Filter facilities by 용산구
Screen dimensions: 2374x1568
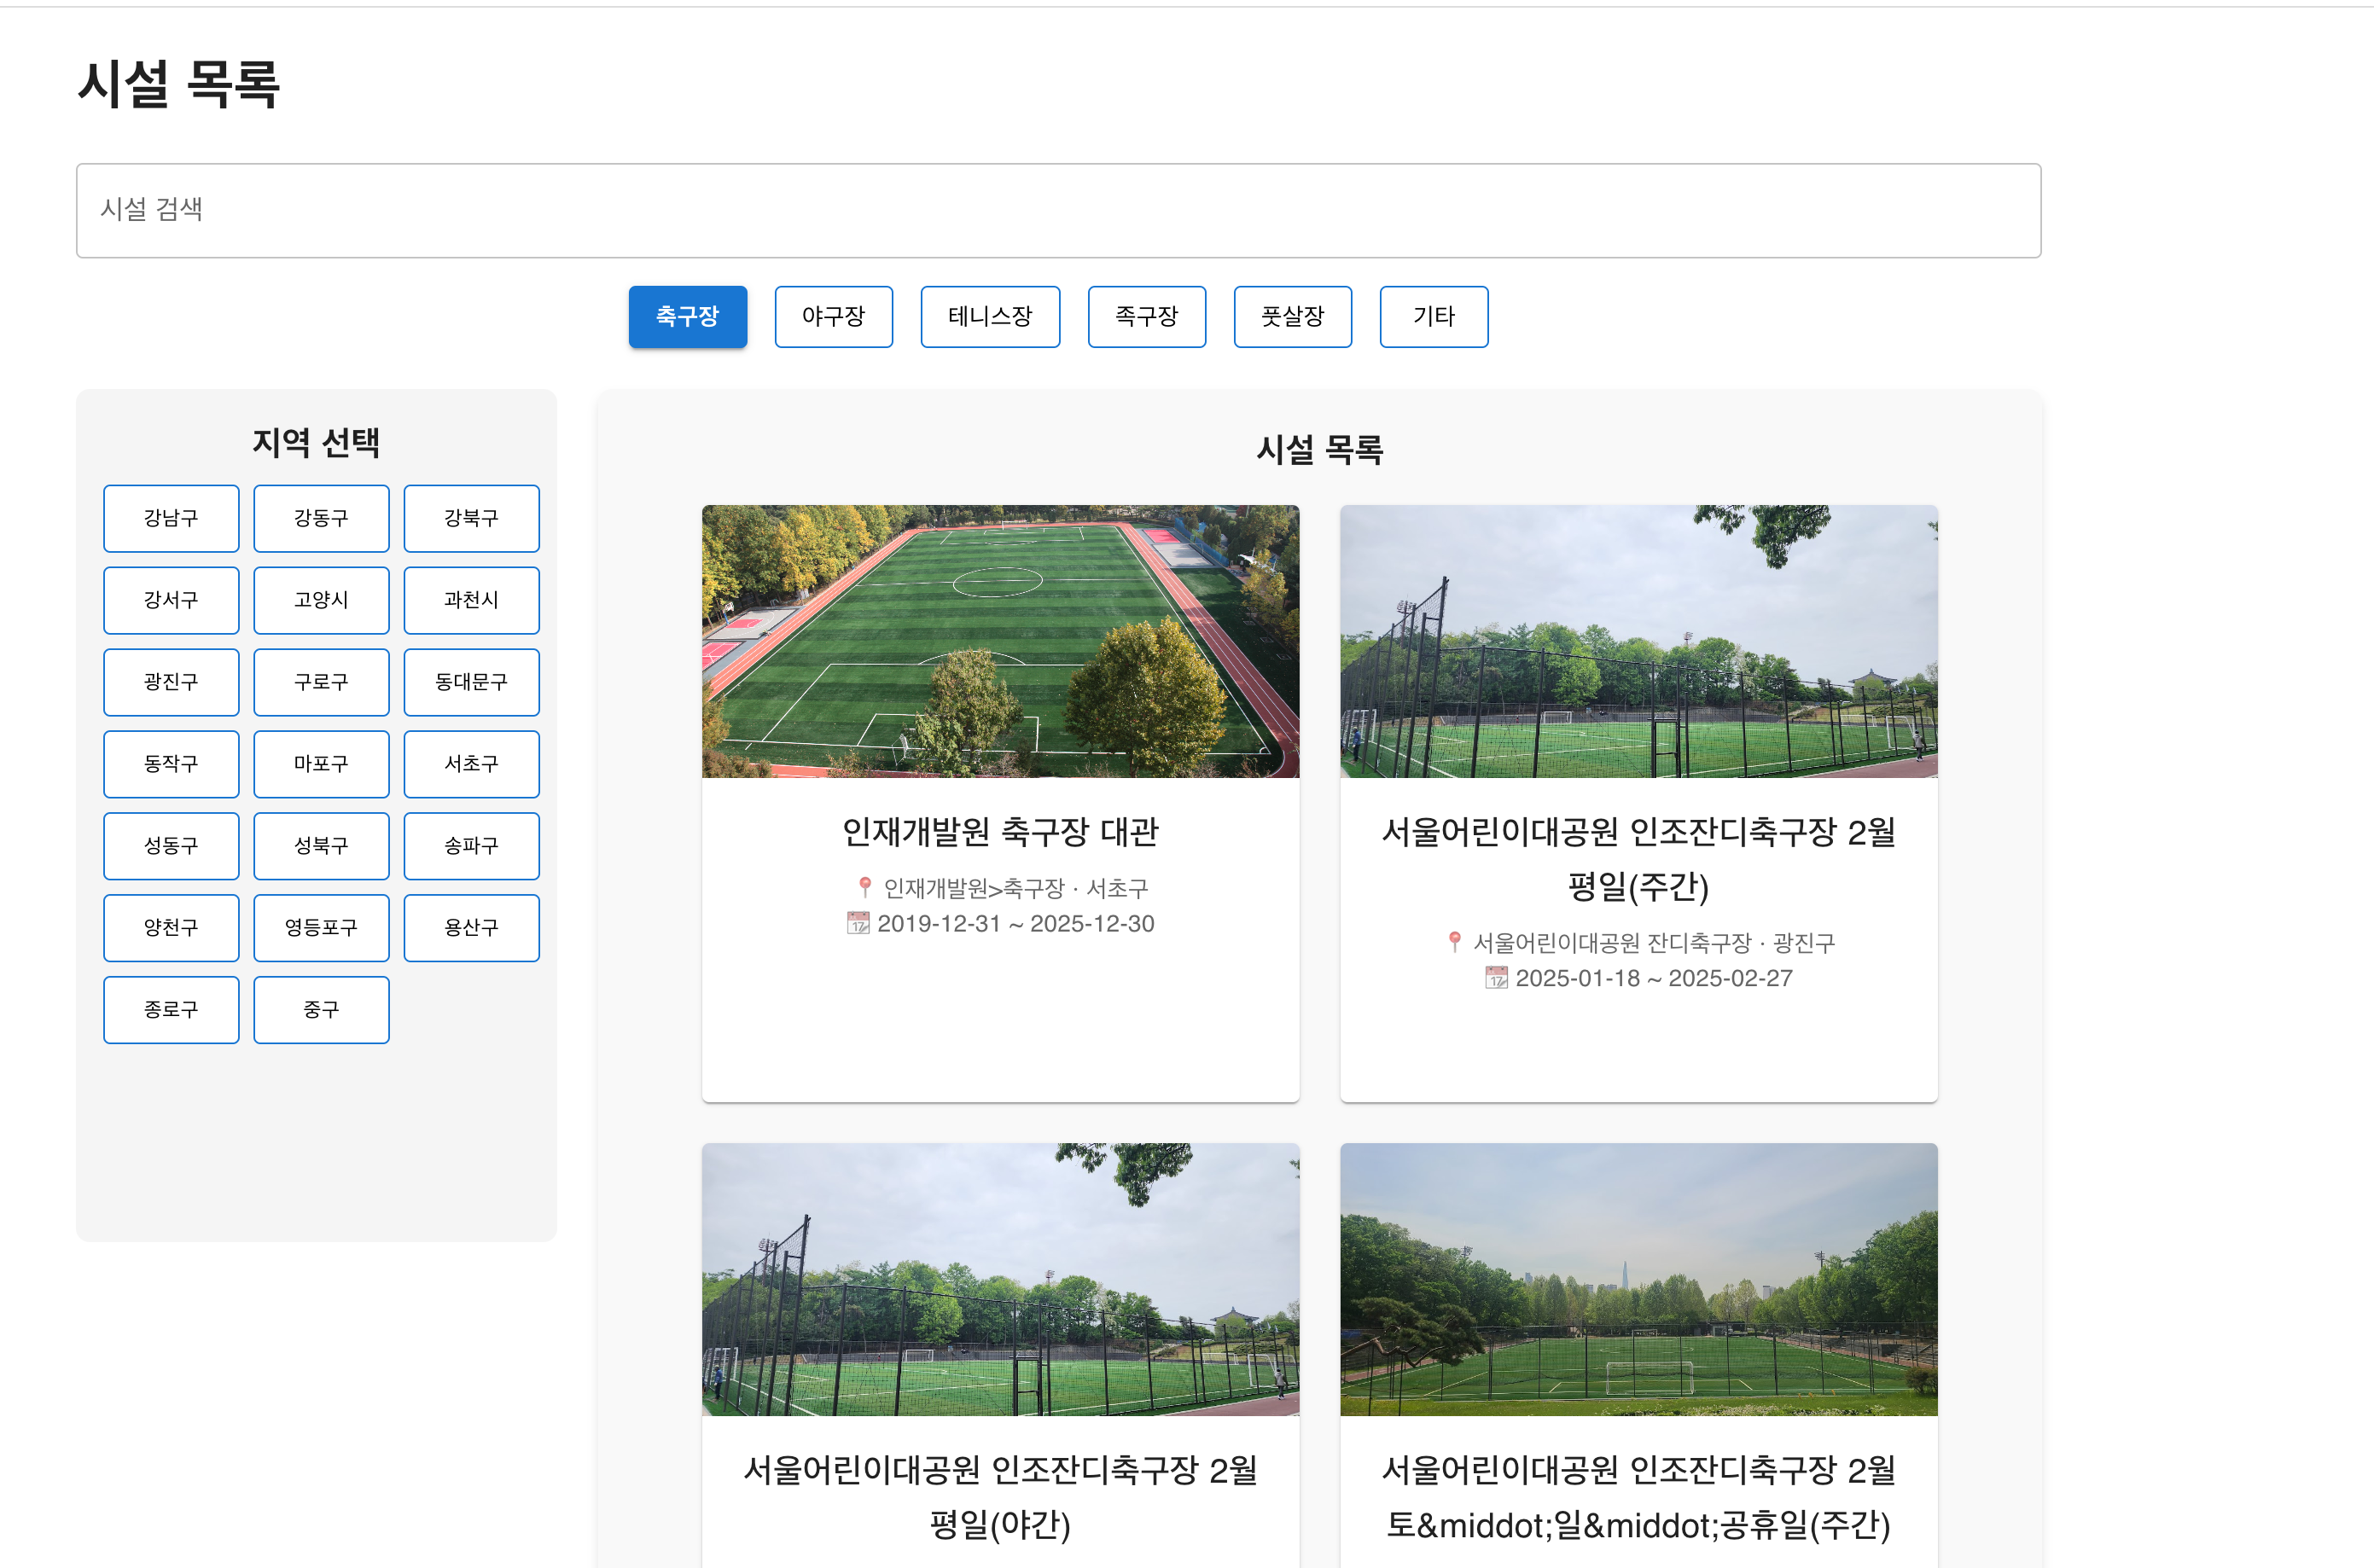pyautogui.click(x=471, y=928)
